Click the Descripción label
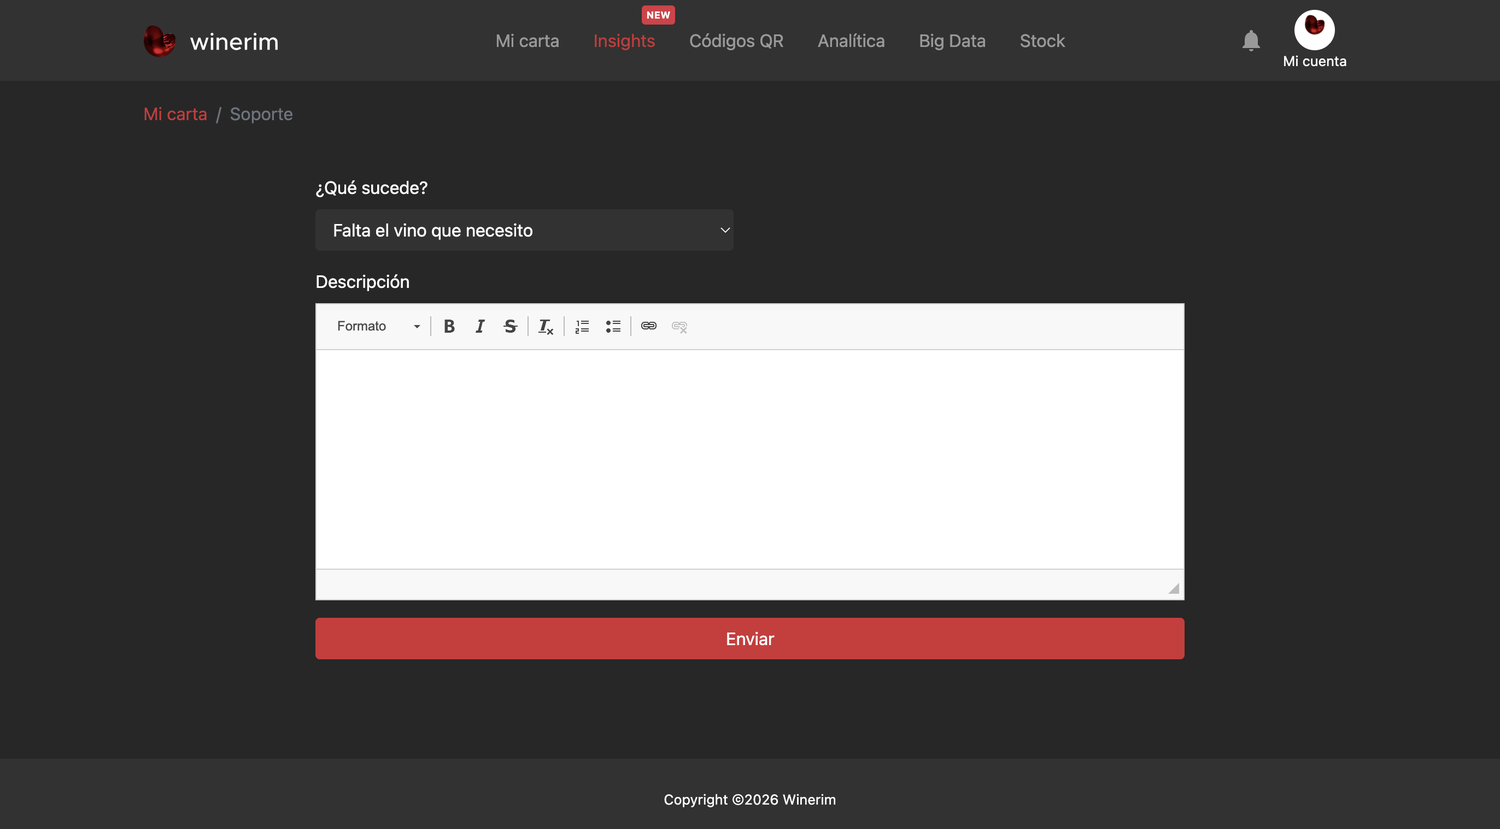Viewport: 1500px width, 829px height. [362, 282]
